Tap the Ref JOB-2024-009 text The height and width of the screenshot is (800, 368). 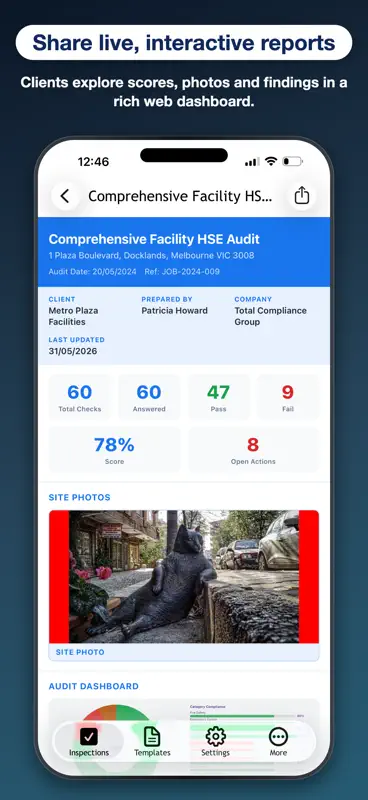pos(182,272)
